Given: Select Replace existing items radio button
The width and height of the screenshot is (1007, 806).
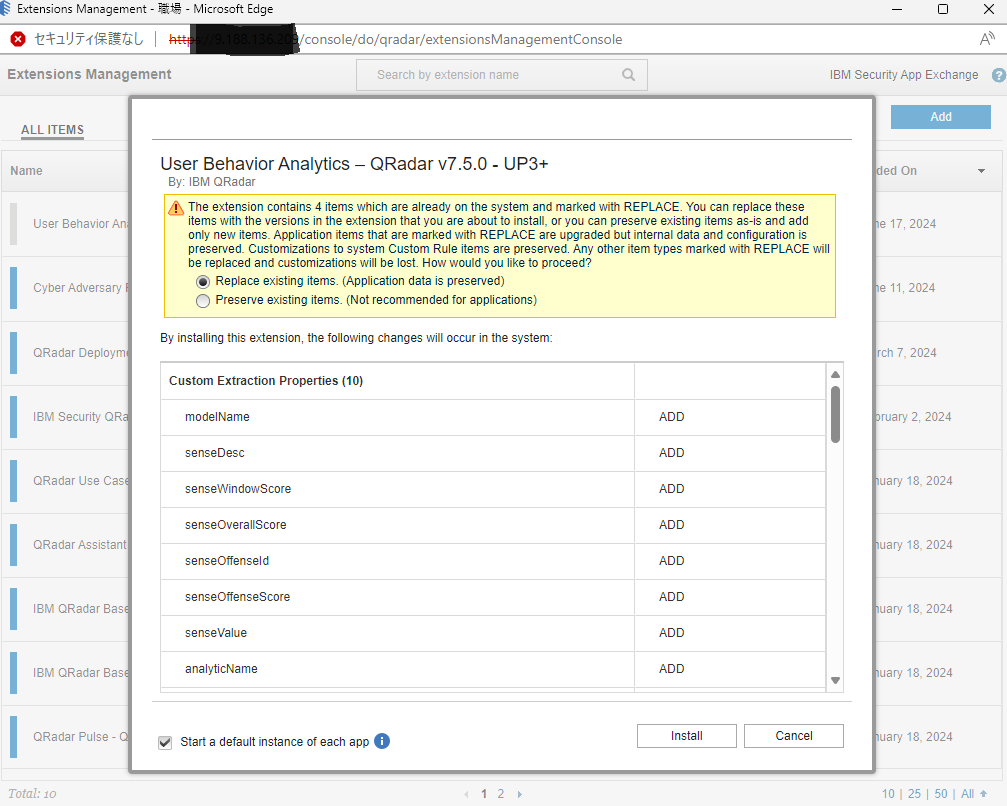Looking at the screenshot, I should [x=203, y=282].
